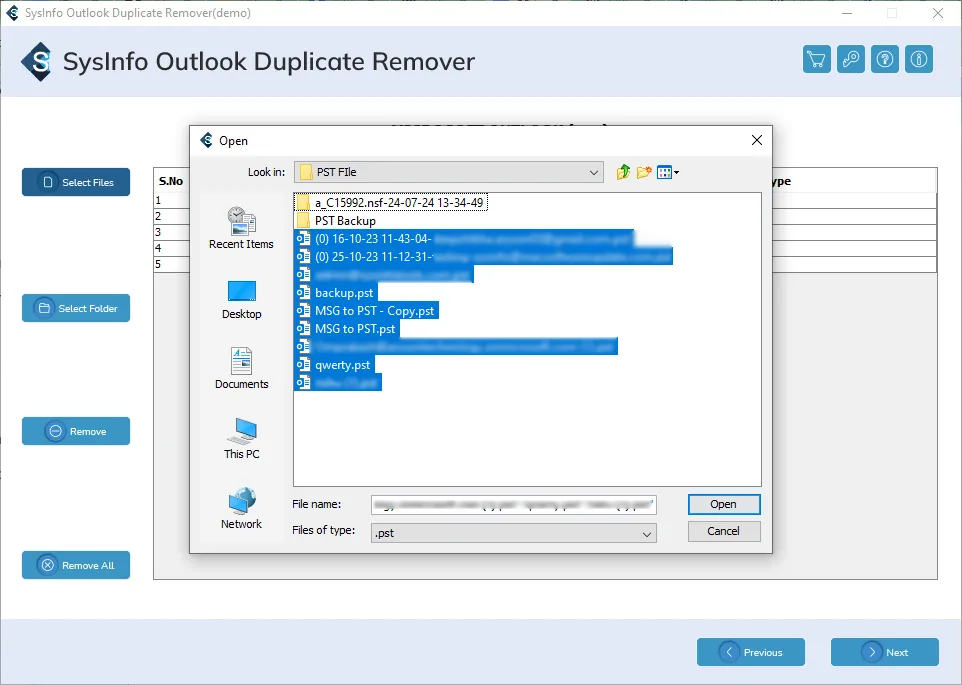Expand the Files of type dropdown
The width and height of the screenshot is (962, 685).
(x=647, y=534)
